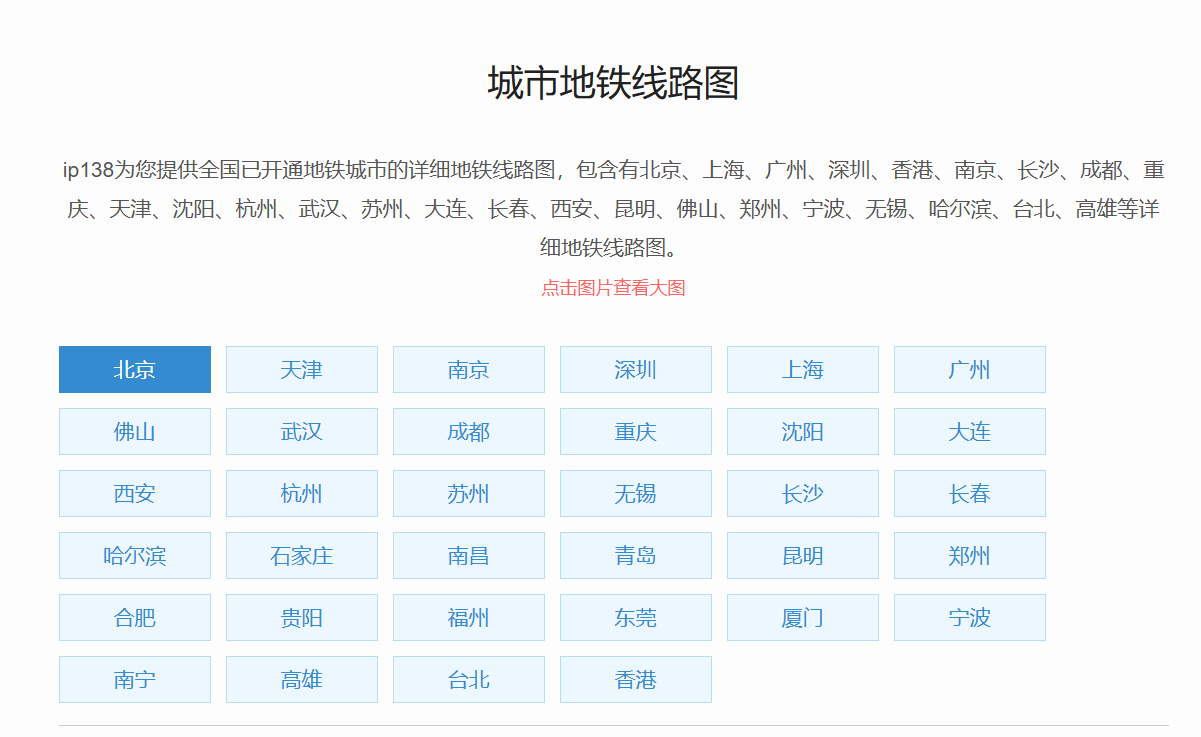Click the 重庆 city option
The height and width of the screenshot is (737, 1201).
click(636, 432)
